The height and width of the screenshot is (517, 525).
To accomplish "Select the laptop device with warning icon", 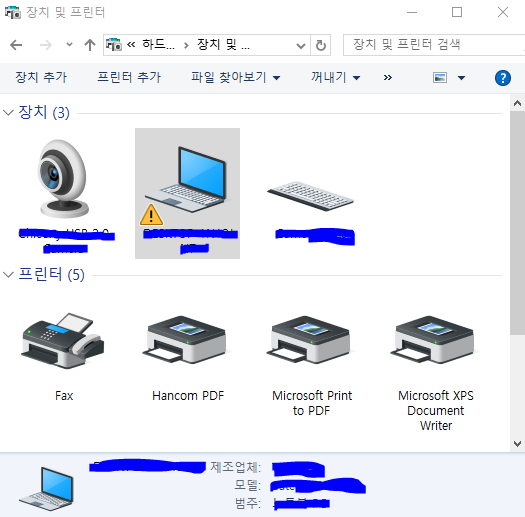I will point(187,193).
